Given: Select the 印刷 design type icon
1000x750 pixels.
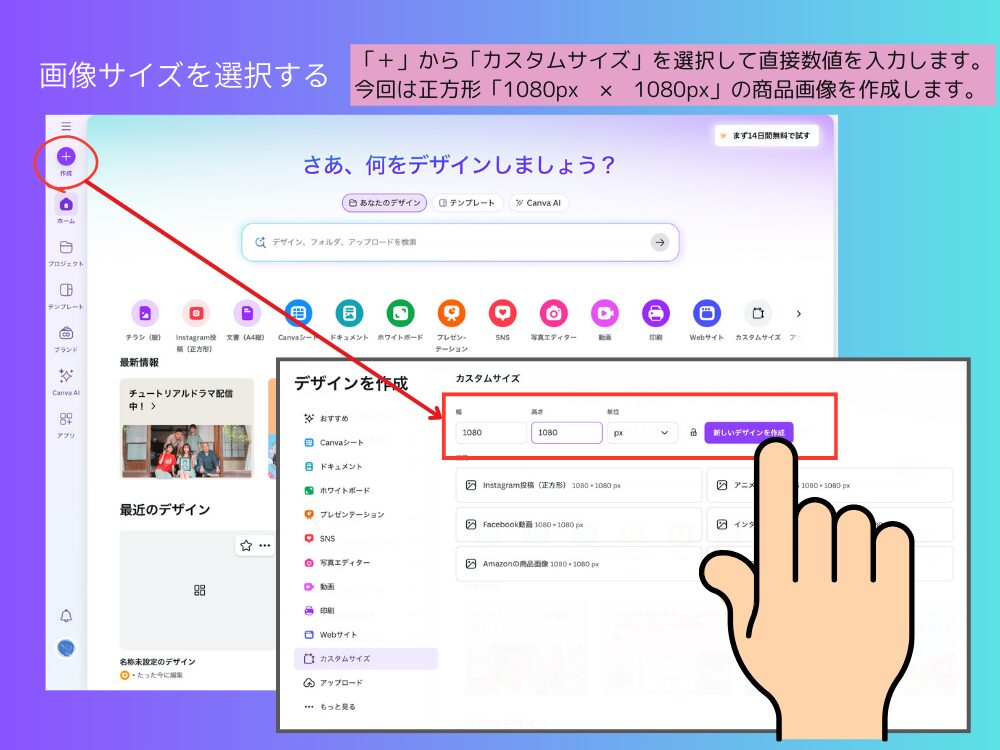Looking at the screenshot, I should pyautogui.click(x=656, y=315).
